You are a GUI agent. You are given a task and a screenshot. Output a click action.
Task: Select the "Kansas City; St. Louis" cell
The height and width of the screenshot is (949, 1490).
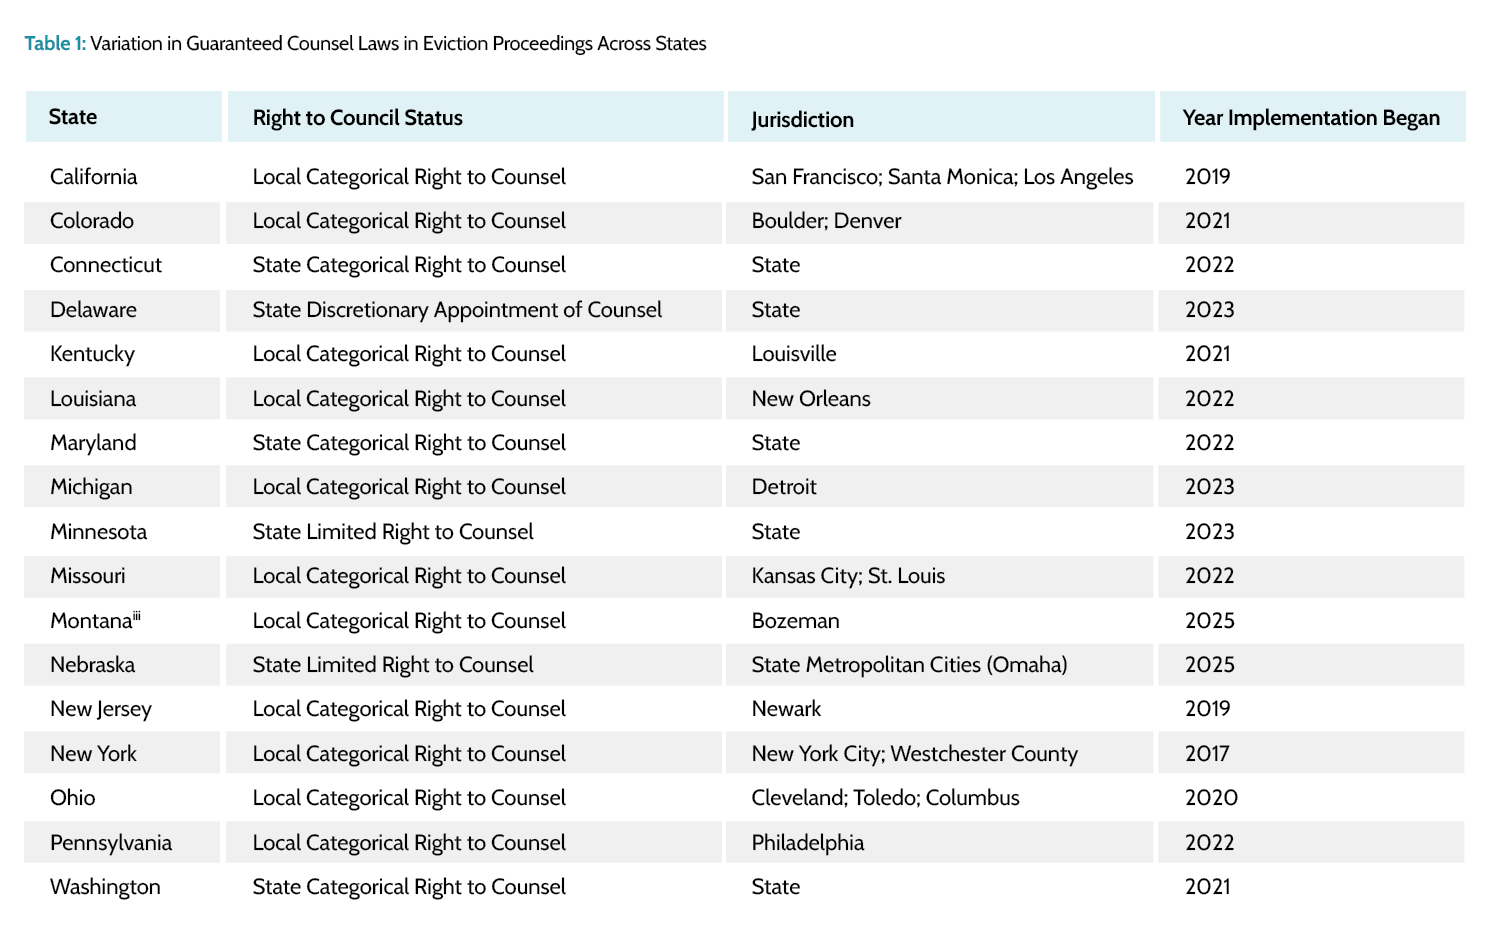(x=848, y=576)
